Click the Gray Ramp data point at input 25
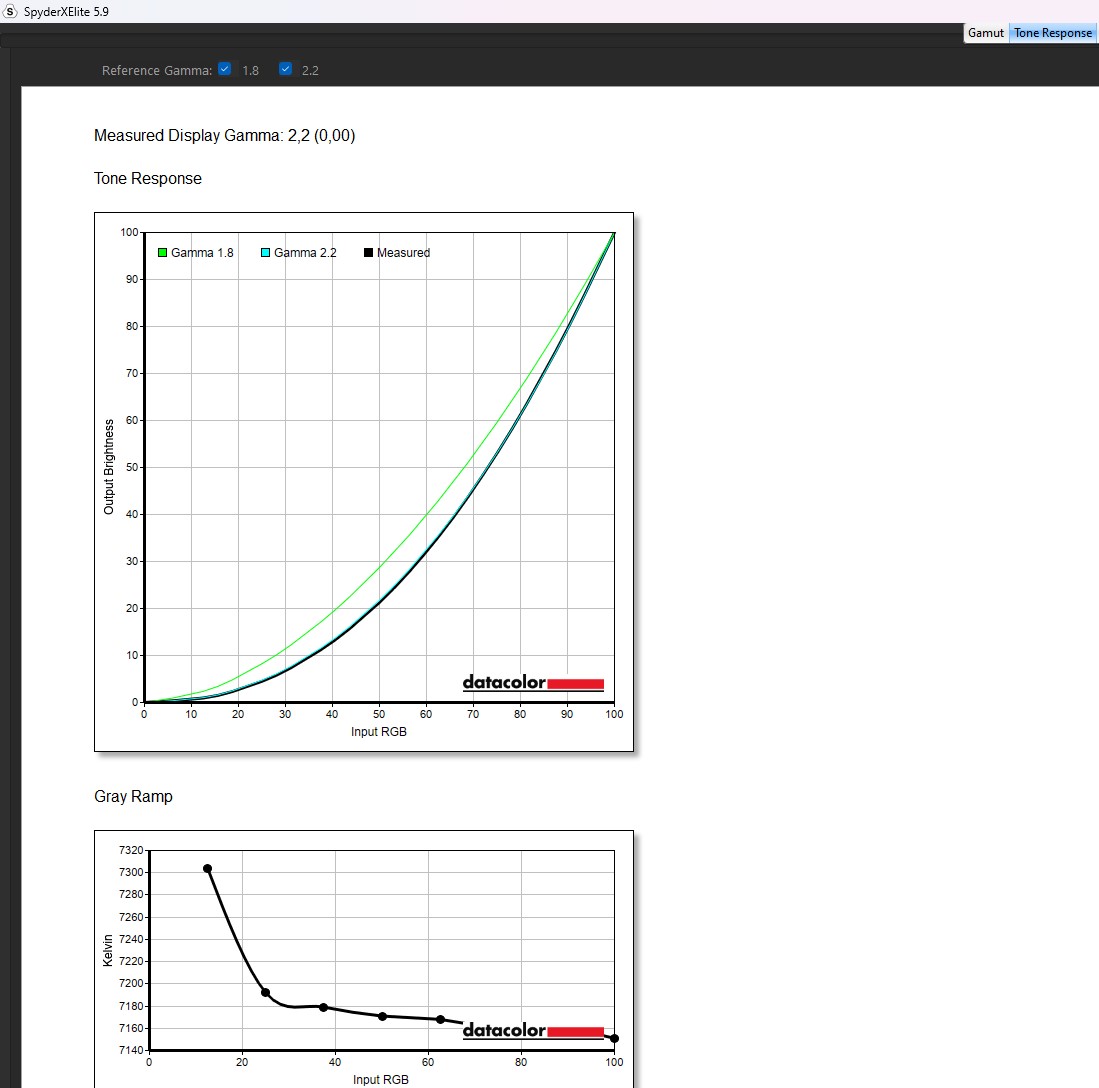 265,992
